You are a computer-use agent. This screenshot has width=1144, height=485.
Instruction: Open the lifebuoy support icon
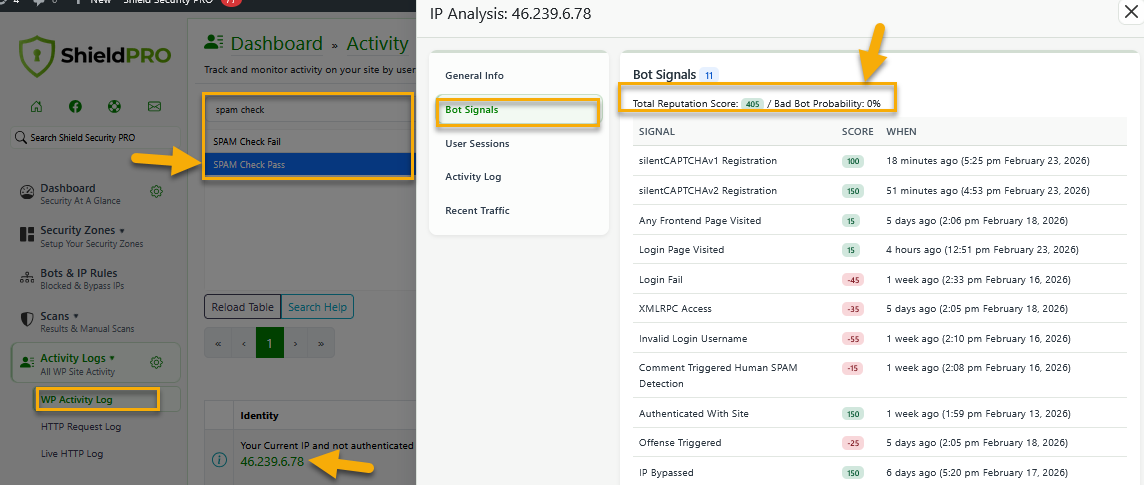click(114, 106)
